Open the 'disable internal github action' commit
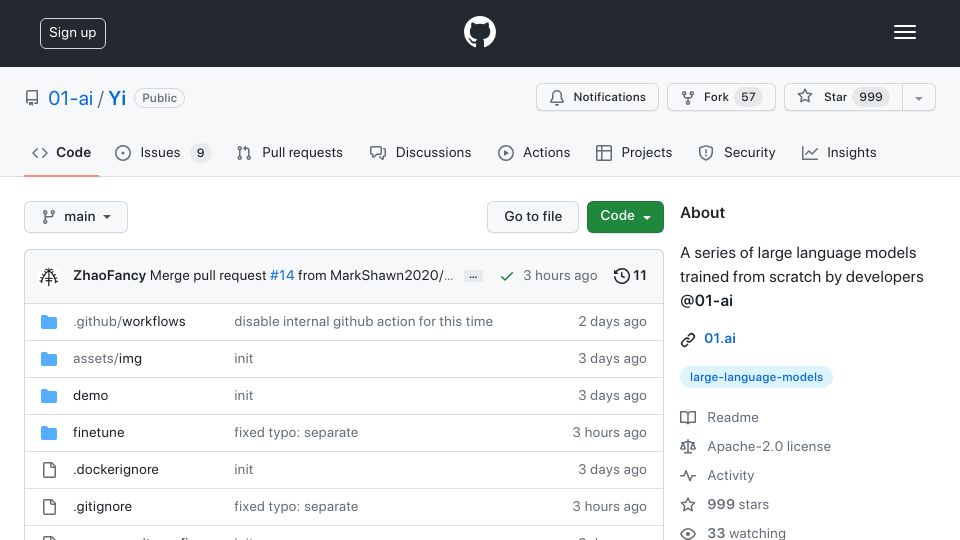960x540 pixels. coord(363,321)
